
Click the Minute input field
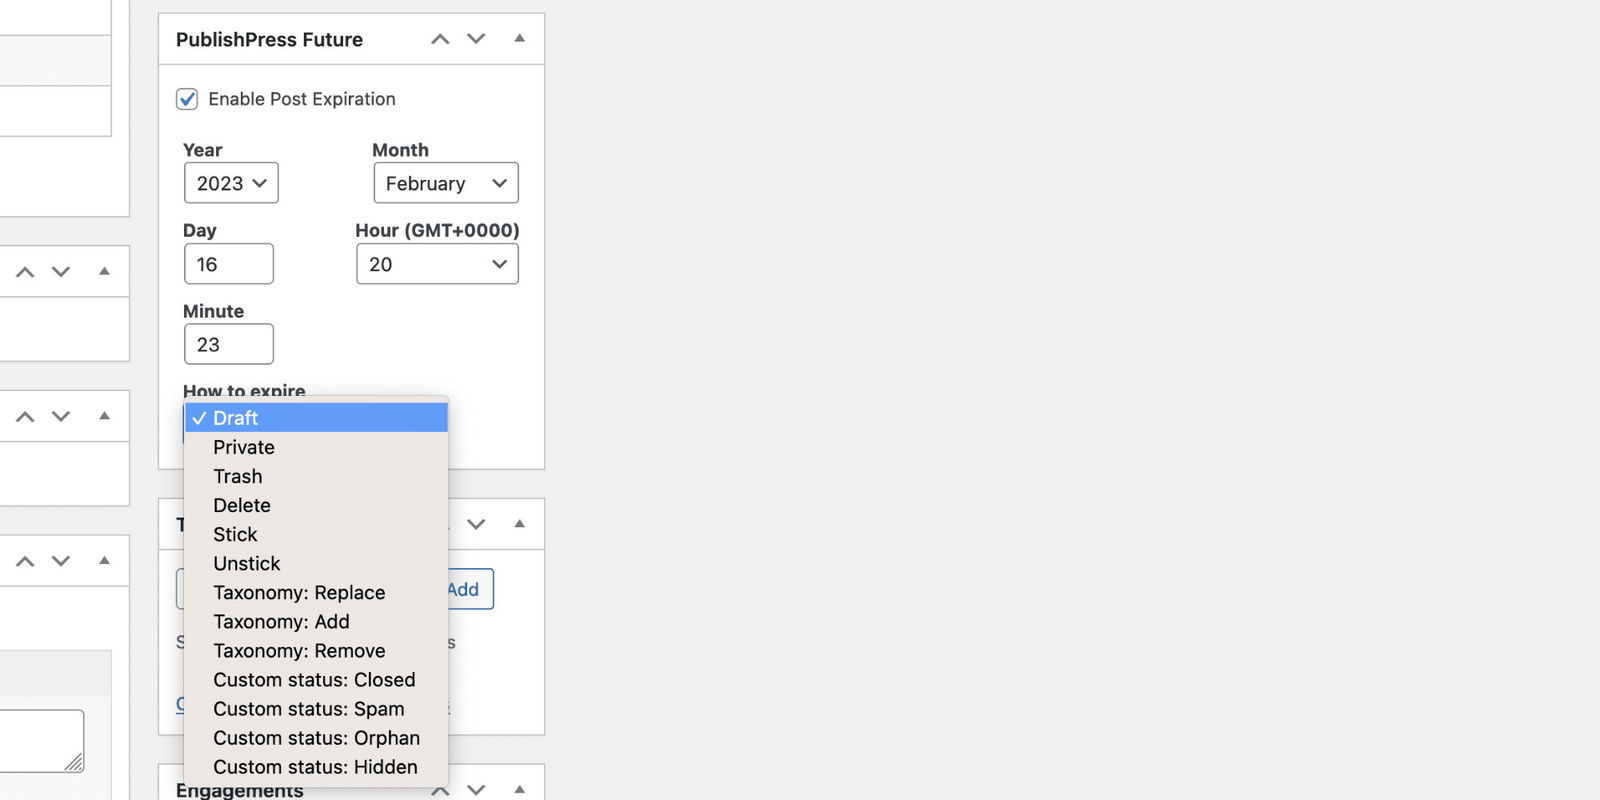[229, 344]
